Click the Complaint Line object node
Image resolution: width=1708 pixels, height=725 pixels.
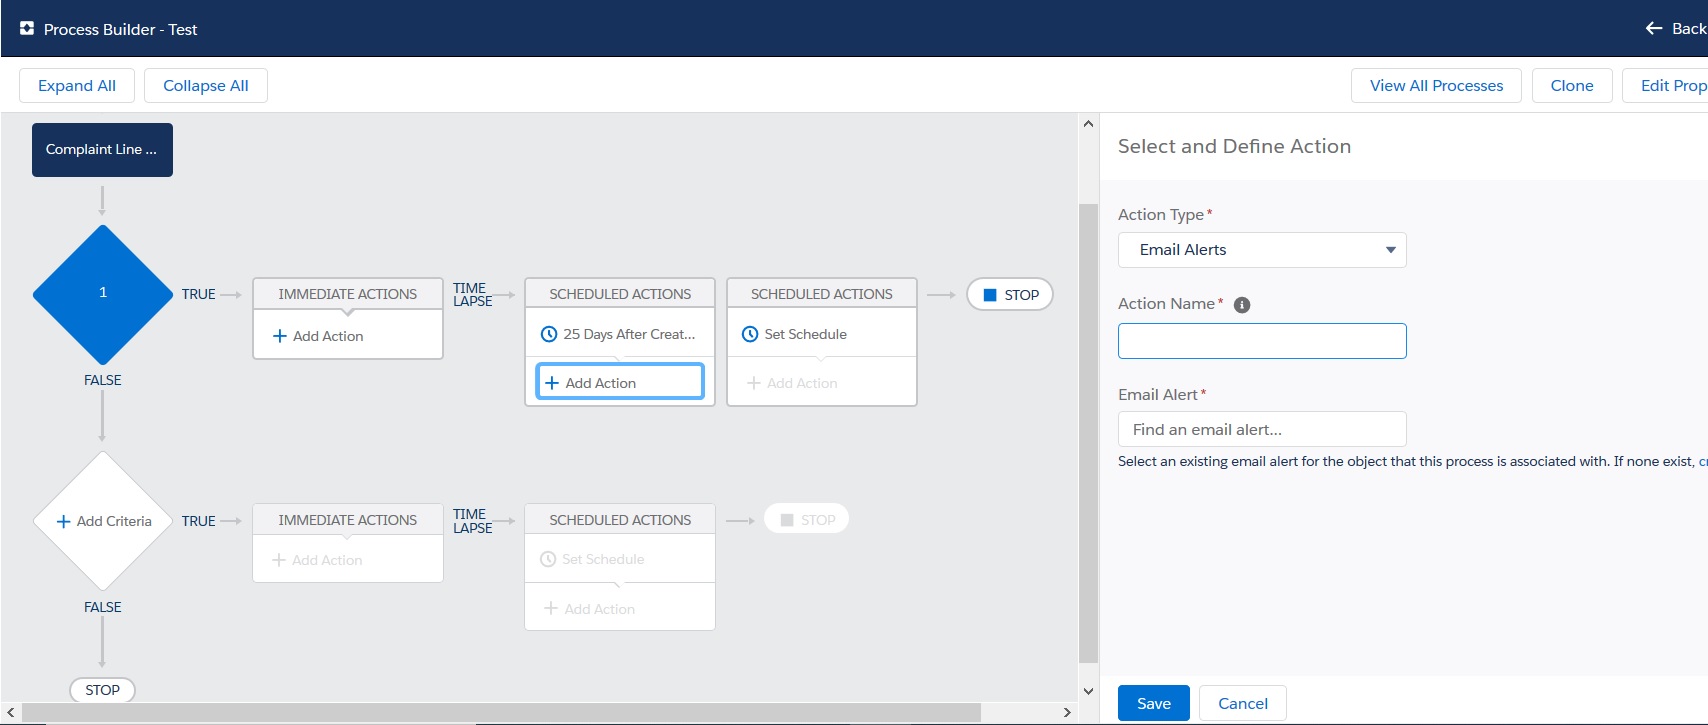[102, 150]
